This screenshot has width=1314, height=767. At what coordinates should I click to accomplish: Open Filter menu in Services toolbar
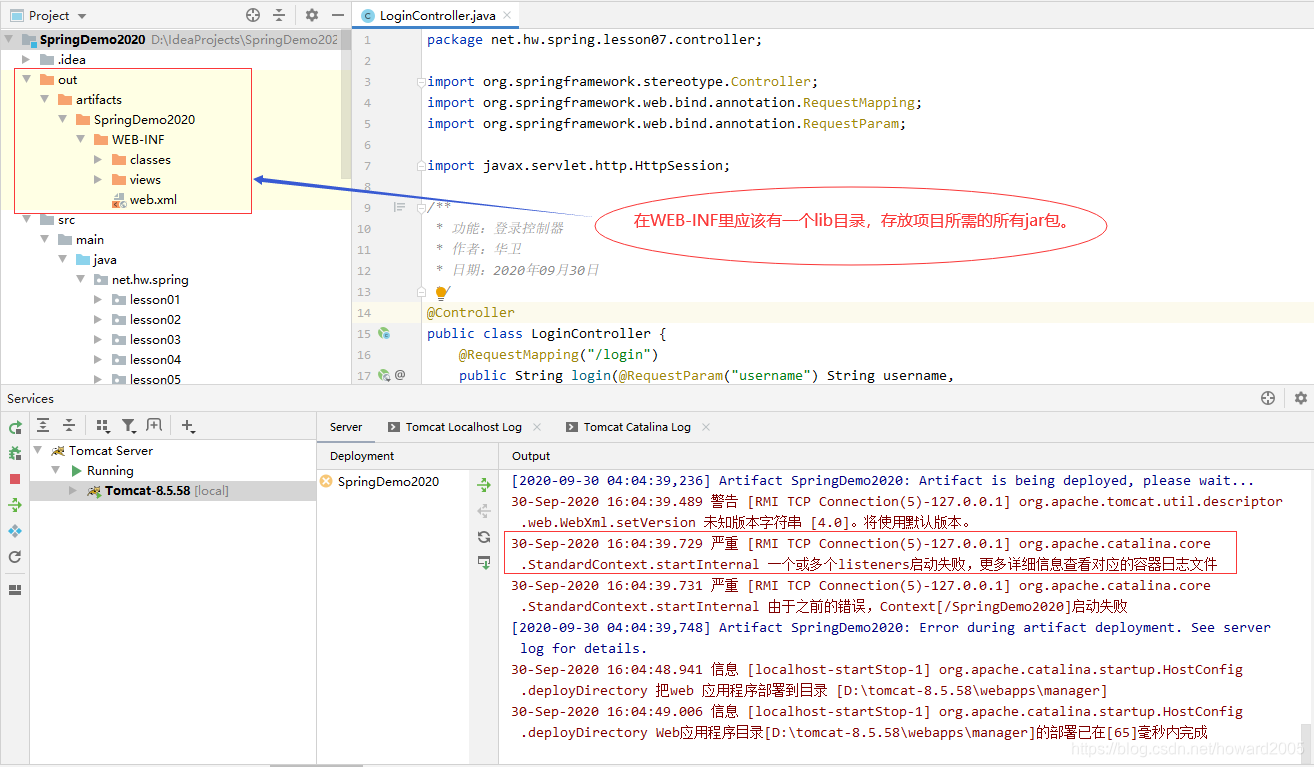[129, 426]
